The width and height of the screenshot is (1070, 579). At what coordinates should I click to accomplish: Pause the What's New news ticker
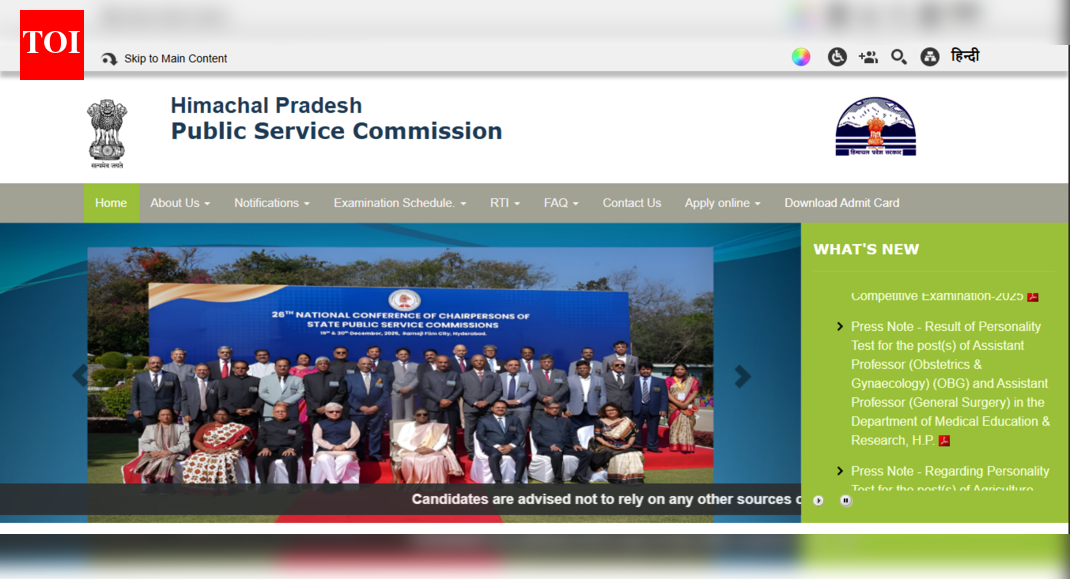pyautogui.click(x=846, y=500)
